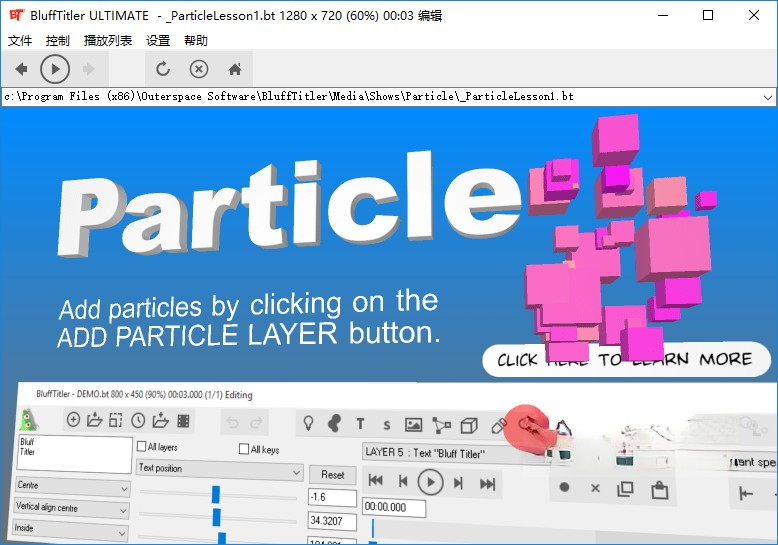The image size is (778, 545).
Task: Play the show with the circular play button
Action: pos(55,69)
